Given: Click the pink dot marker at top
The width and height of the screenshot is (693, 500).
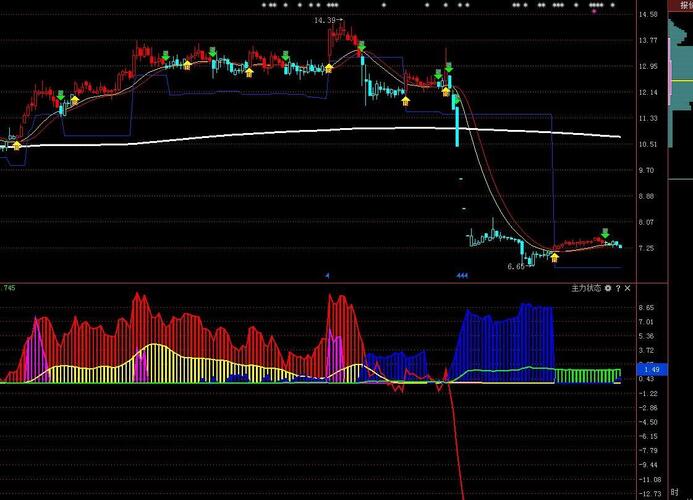Looking at the screenshot, I should pos(597,12).
